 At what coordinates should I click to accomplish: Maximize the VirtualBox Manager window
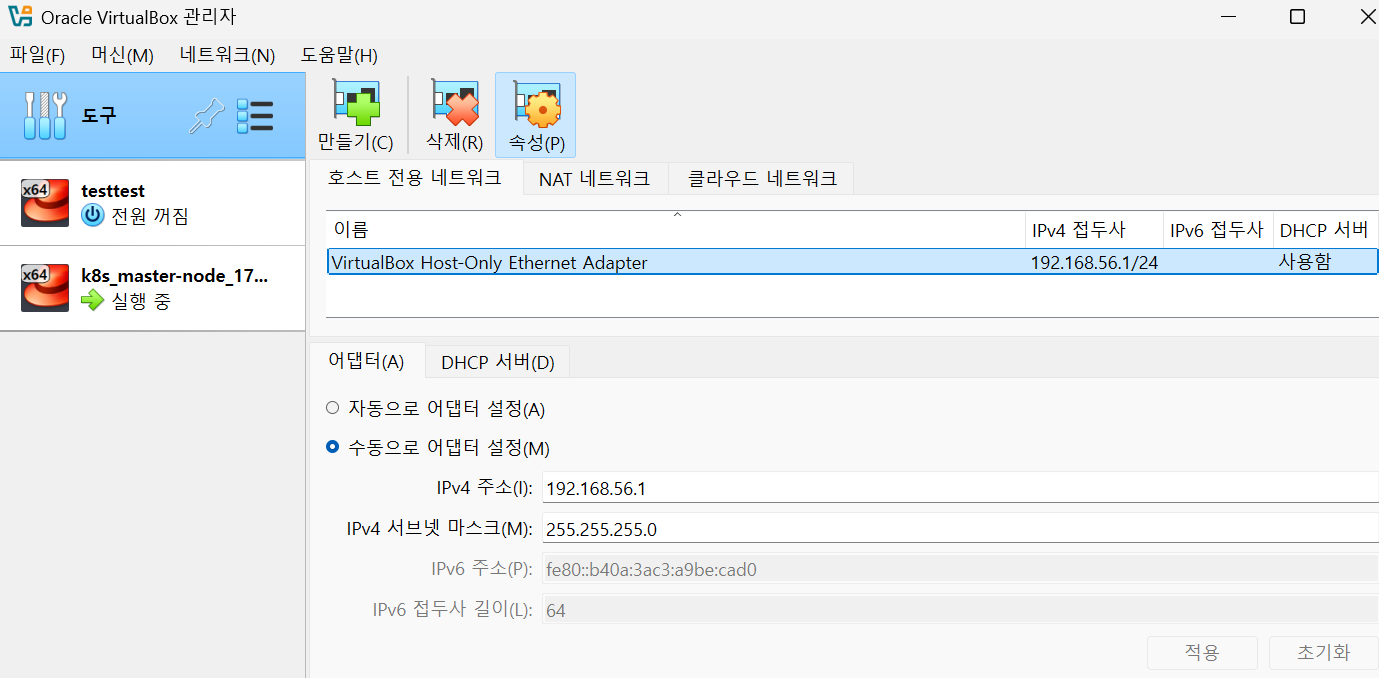(1297, 17)
